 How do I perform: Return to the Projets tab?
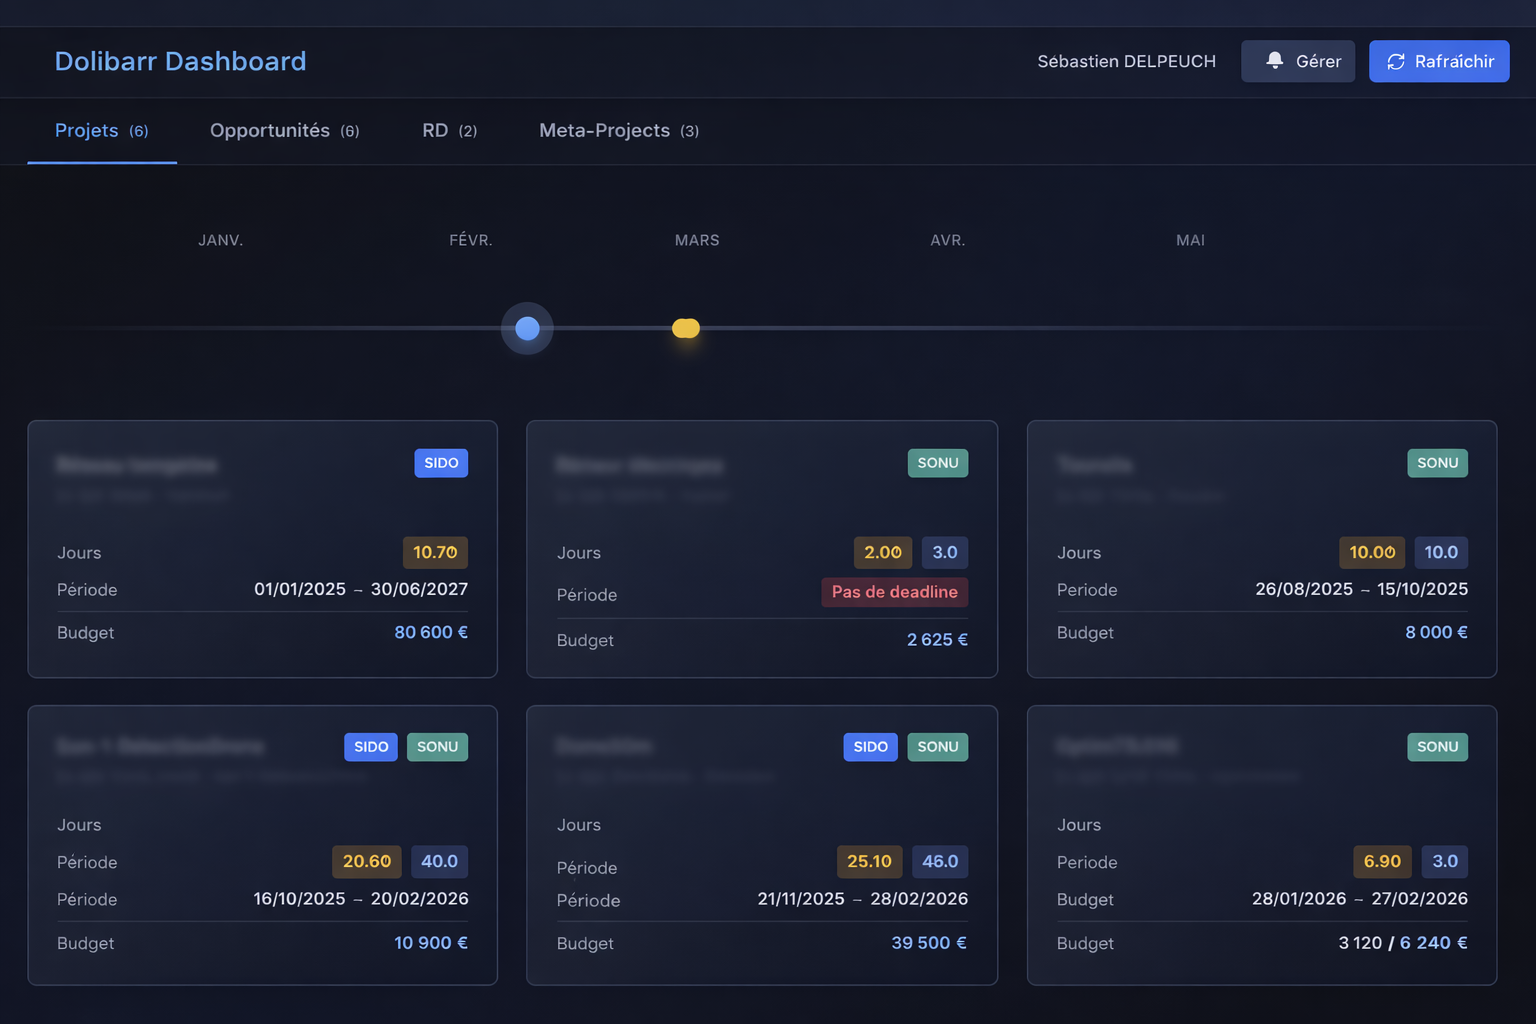point(87,130)
